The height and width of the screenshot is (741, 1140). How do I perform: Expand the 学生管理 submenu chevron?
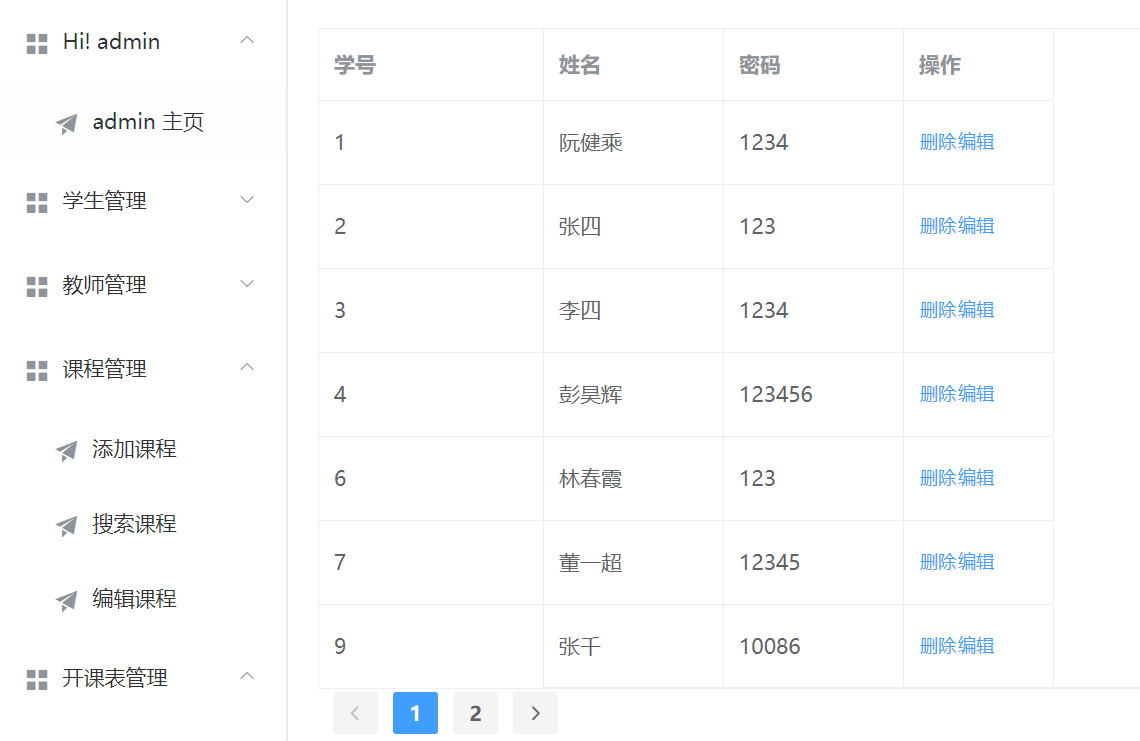[248, 200]
